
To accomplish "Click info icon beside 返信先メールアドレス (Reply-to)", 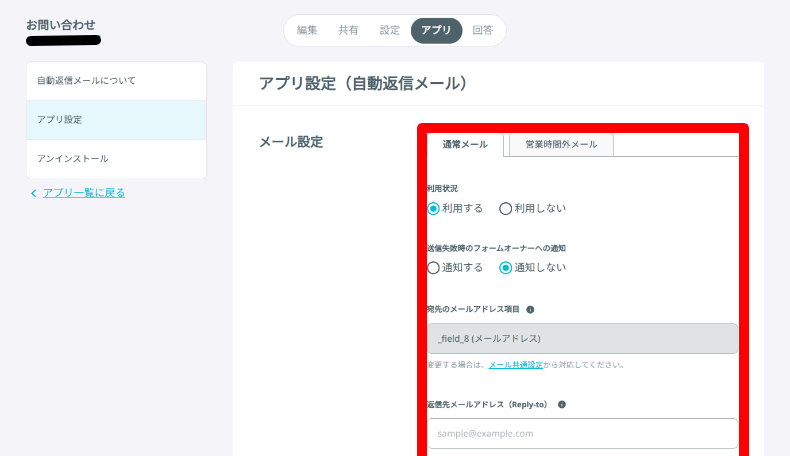I will [x=562, y=405].
